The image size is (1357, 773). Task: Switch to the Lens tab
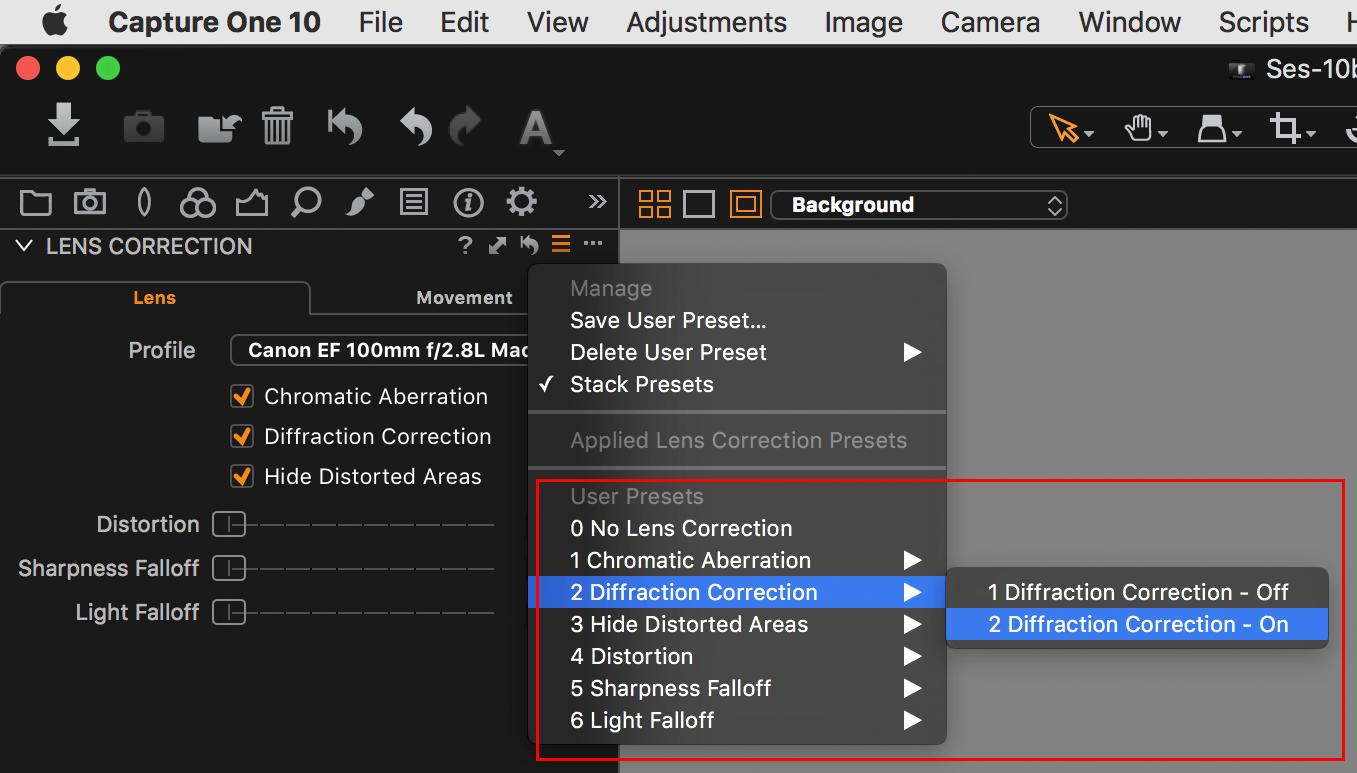coord(154,298)
